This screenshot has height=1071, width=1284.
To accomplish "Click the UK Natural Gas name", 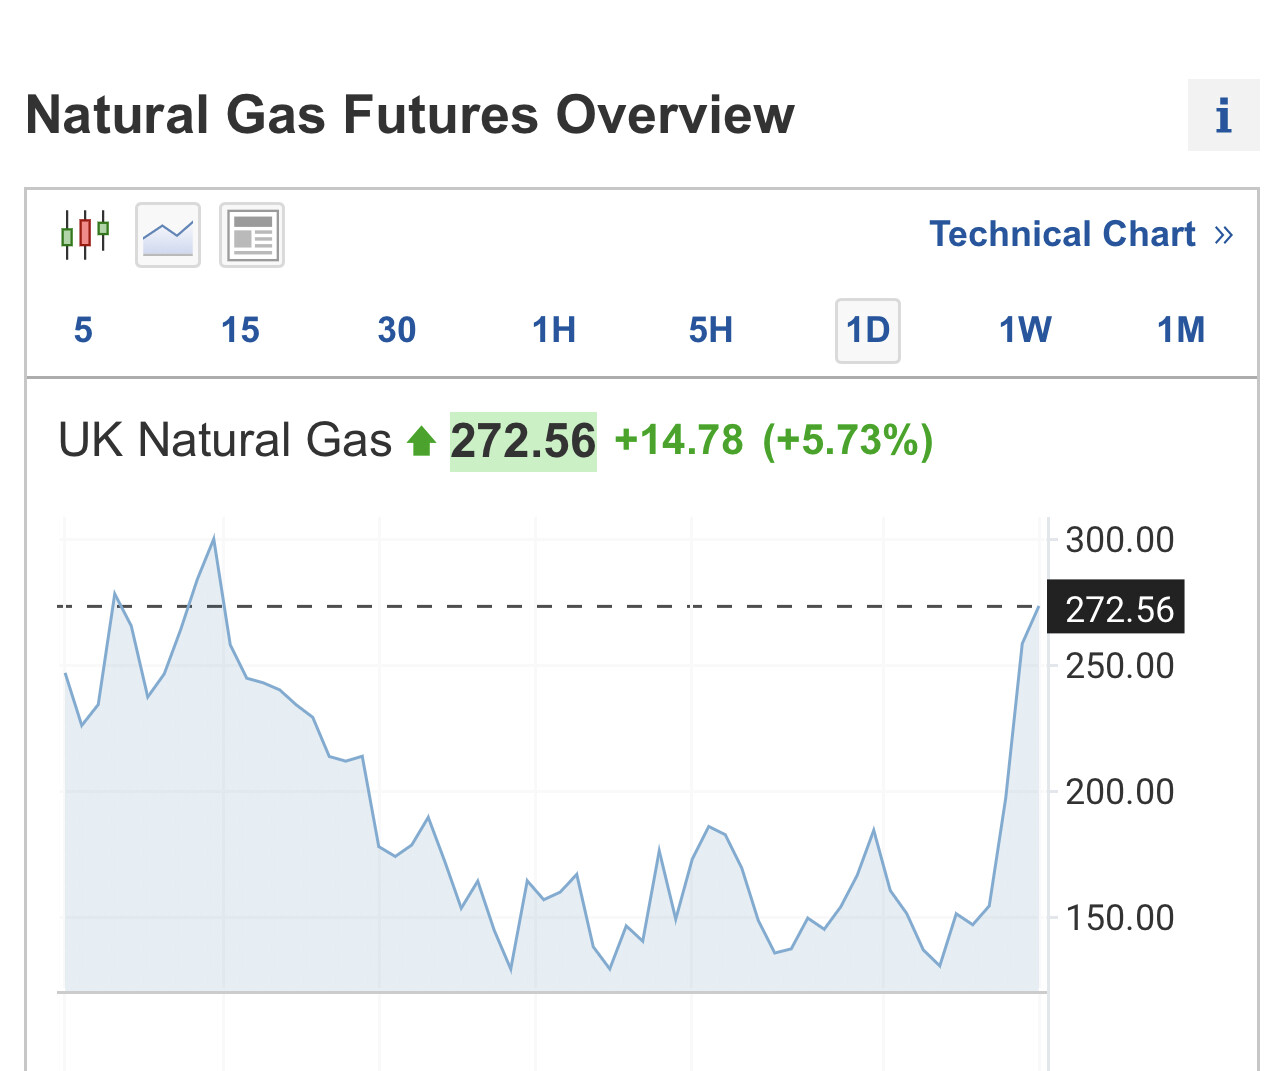I will (x=225, y=441).
